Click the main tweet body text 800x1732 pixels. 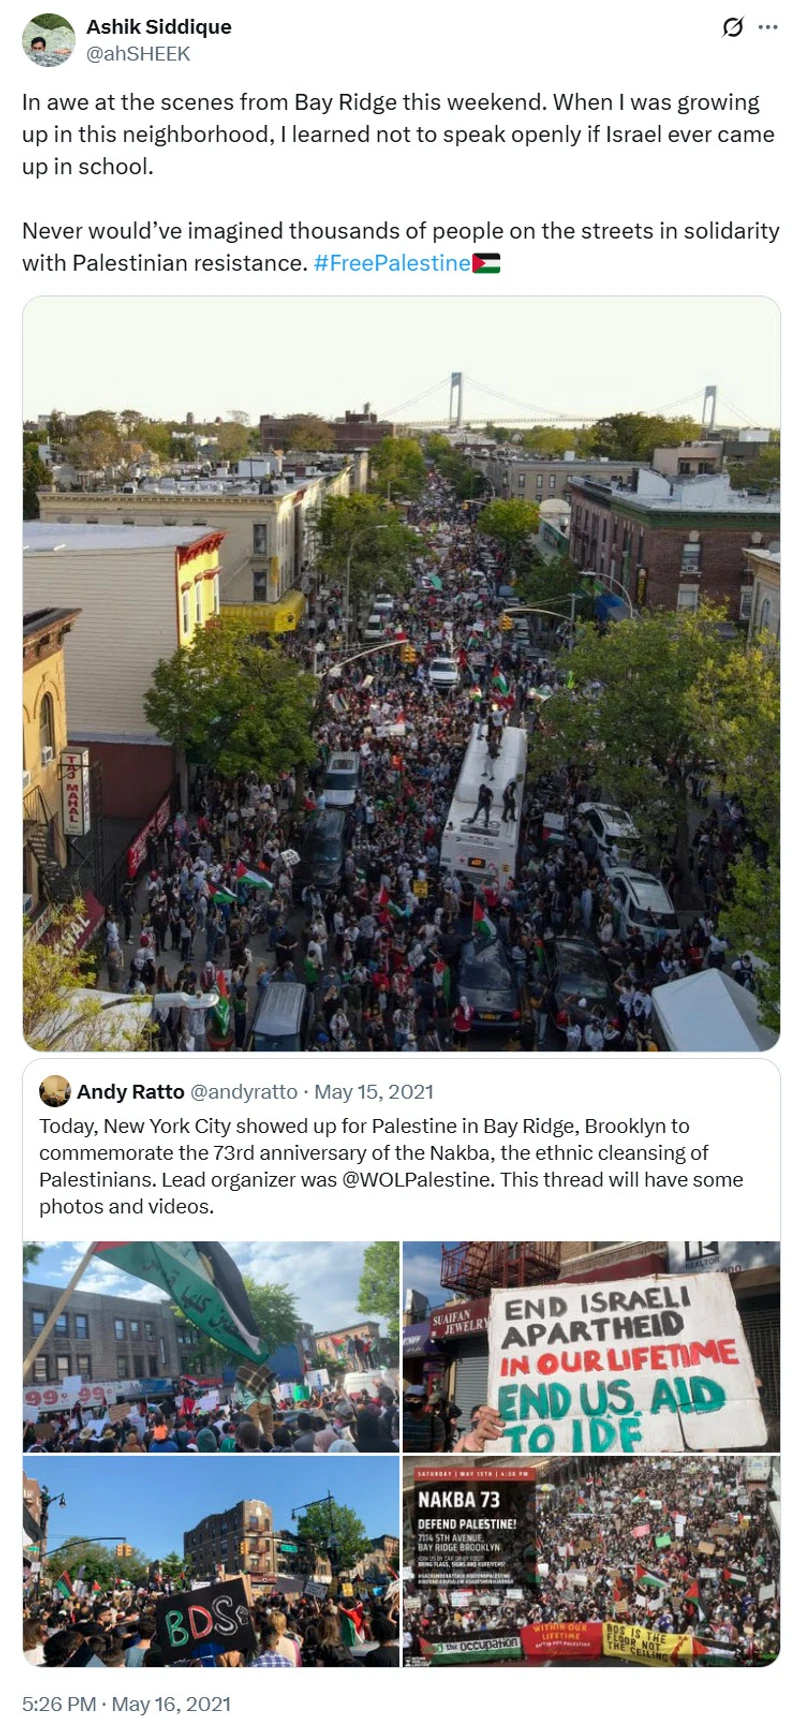click(400, 182)
